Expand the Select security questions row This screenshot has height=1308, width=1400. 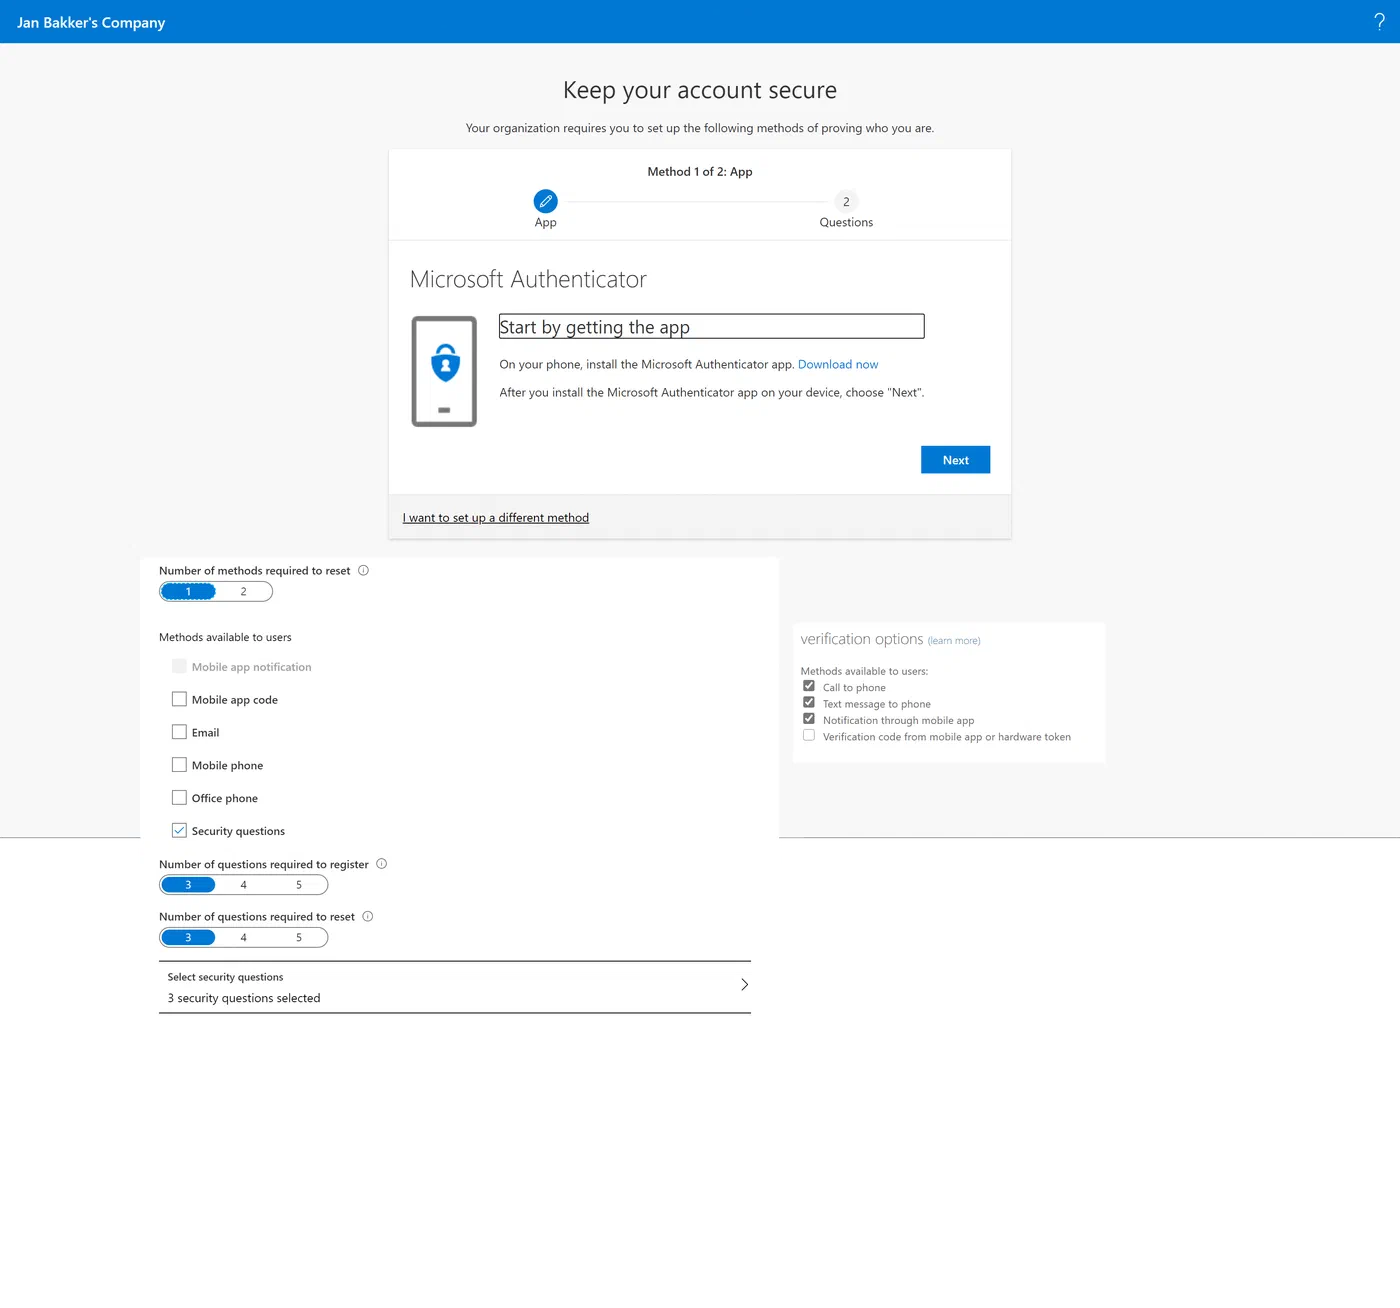point(455,987)
